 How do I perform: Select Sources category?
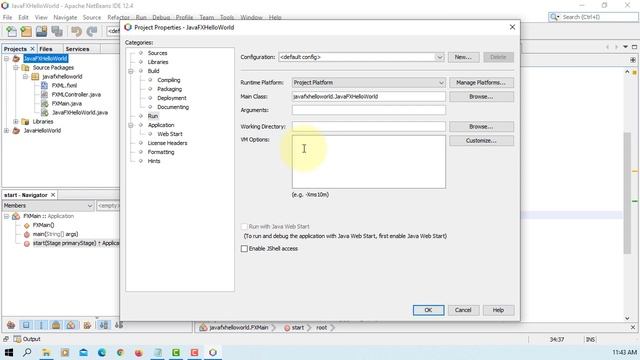coord(158,53)
